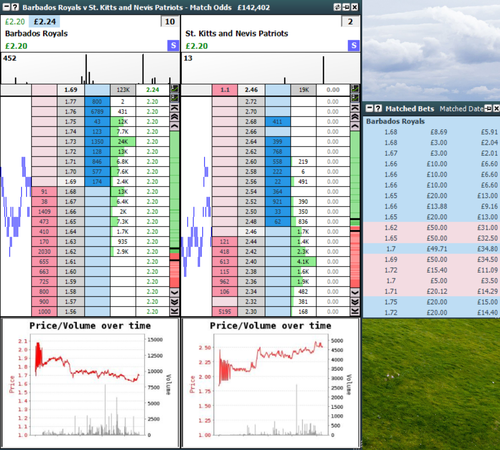This screenshot has width=500, height=450.
Task: Lay Barbados Royals at 1.56 with 1000 available
Action: pyautogui.click(x=44, y=312)
